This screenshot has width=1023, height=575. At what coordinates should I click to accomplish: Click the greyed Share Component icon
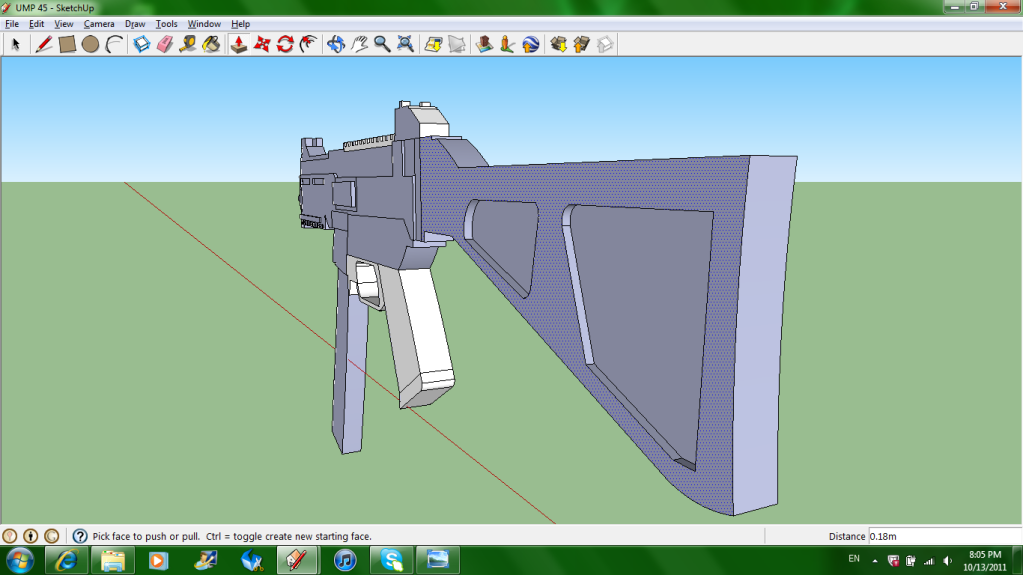605,44
